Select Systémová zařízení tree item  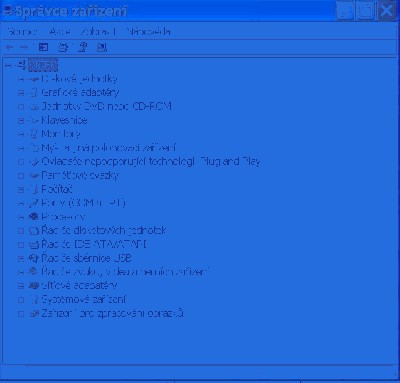click(83, 299)
